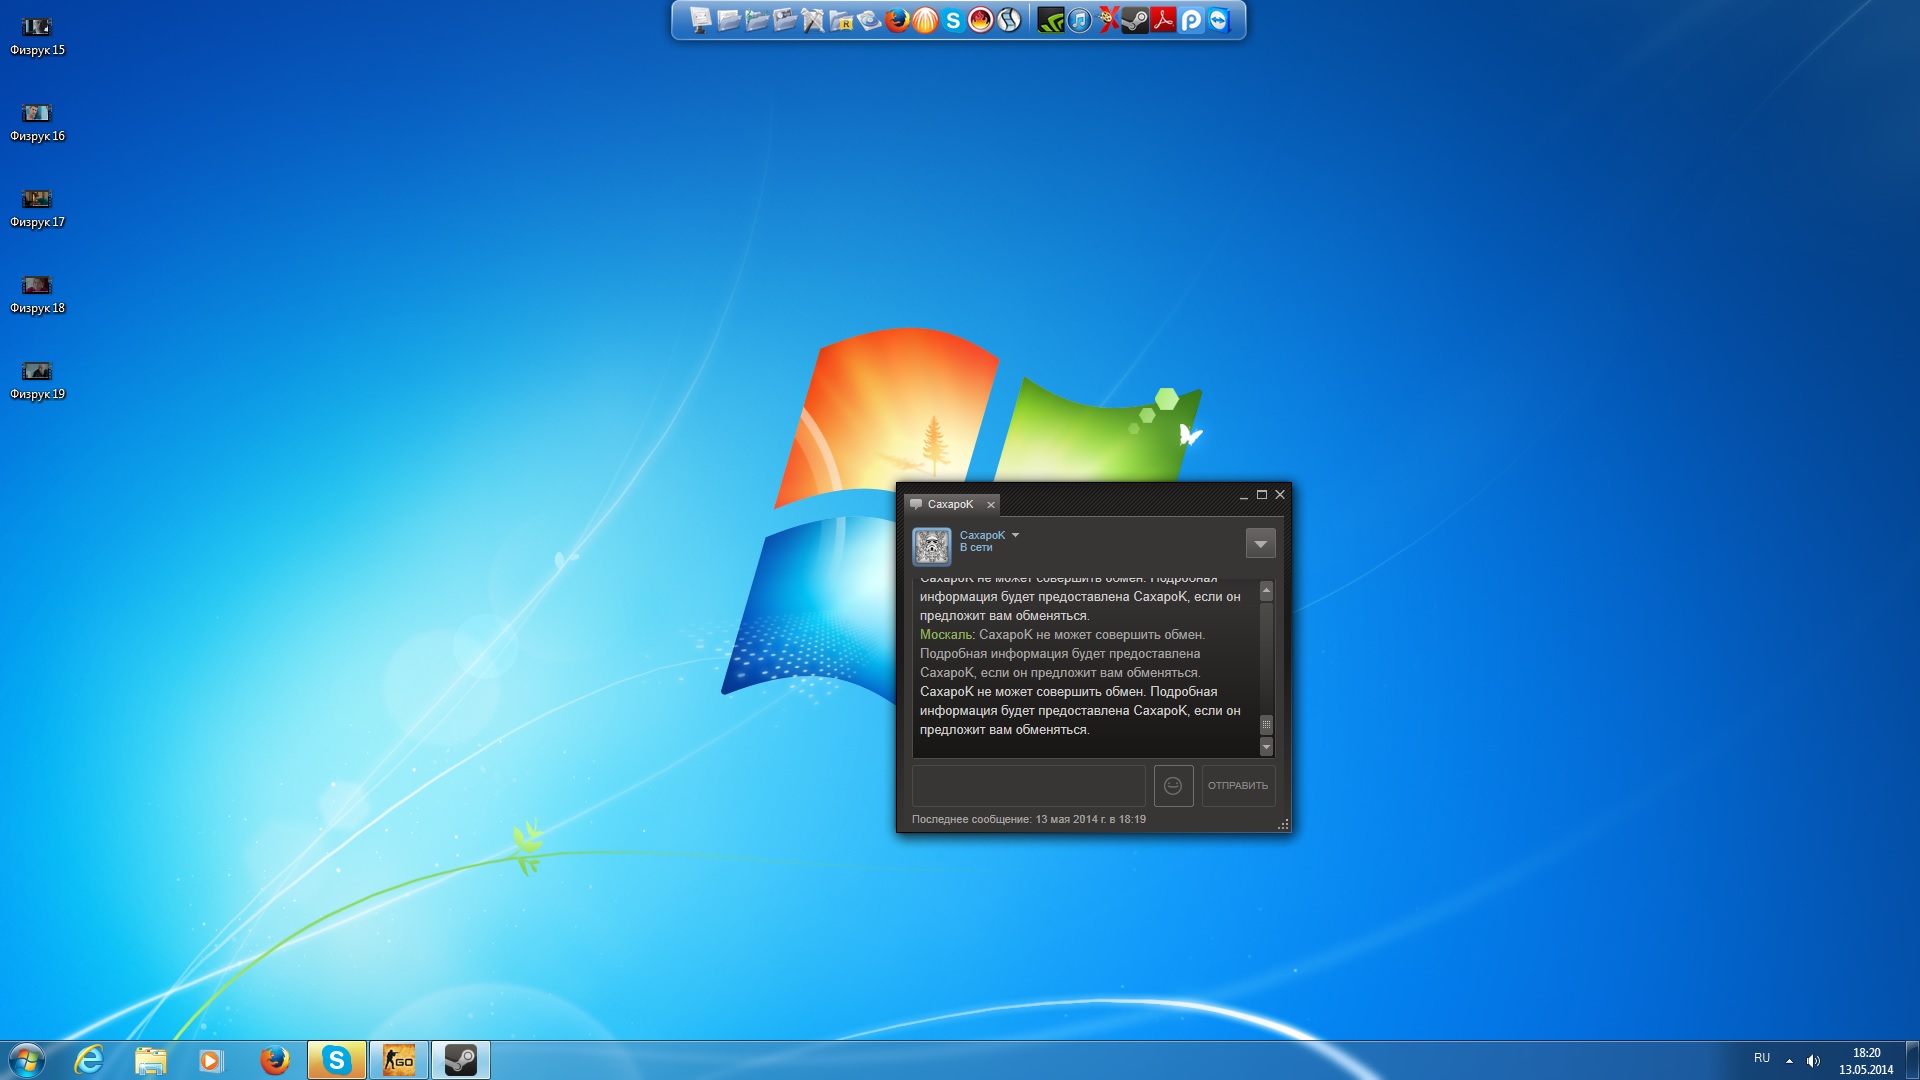Open the CD drive icon in the dock
This screenshot has height=1080, width=1920.
click(x=869, y=20)
